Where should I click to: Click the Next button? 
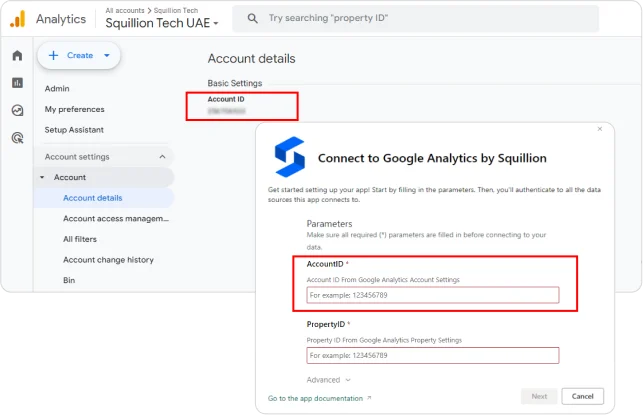point(539,396)
